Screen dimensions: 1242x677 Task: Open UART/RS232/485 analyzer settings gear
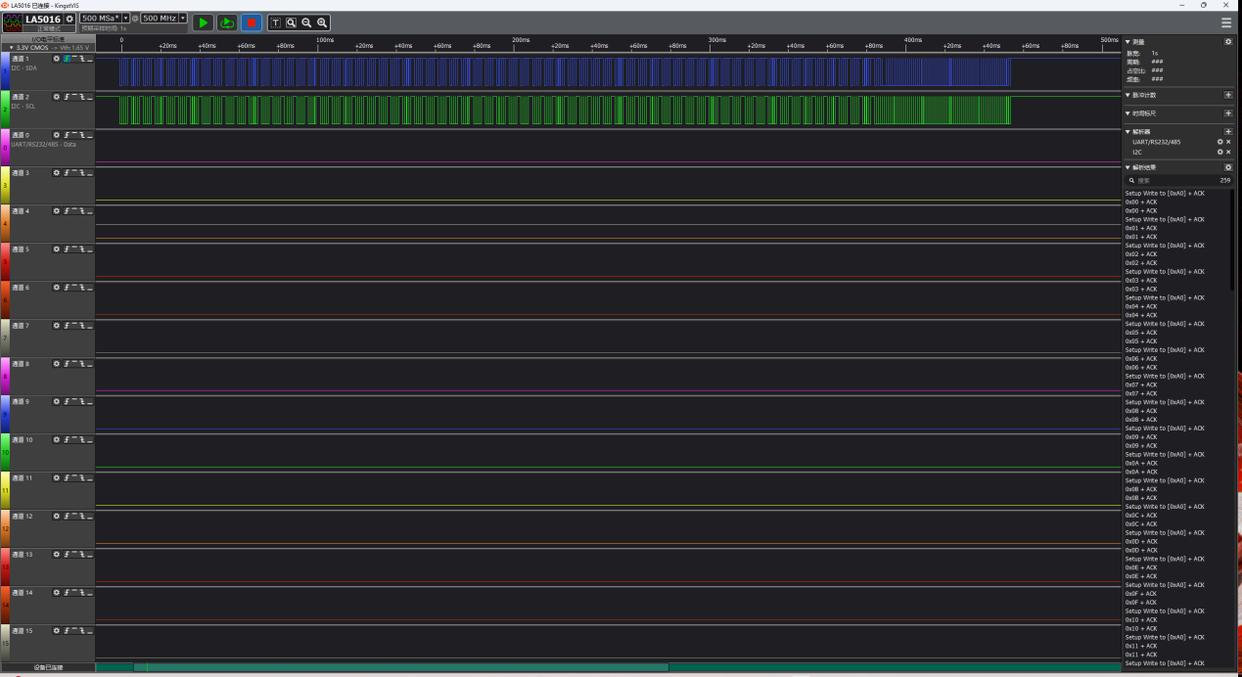(x=1220, y=142)
